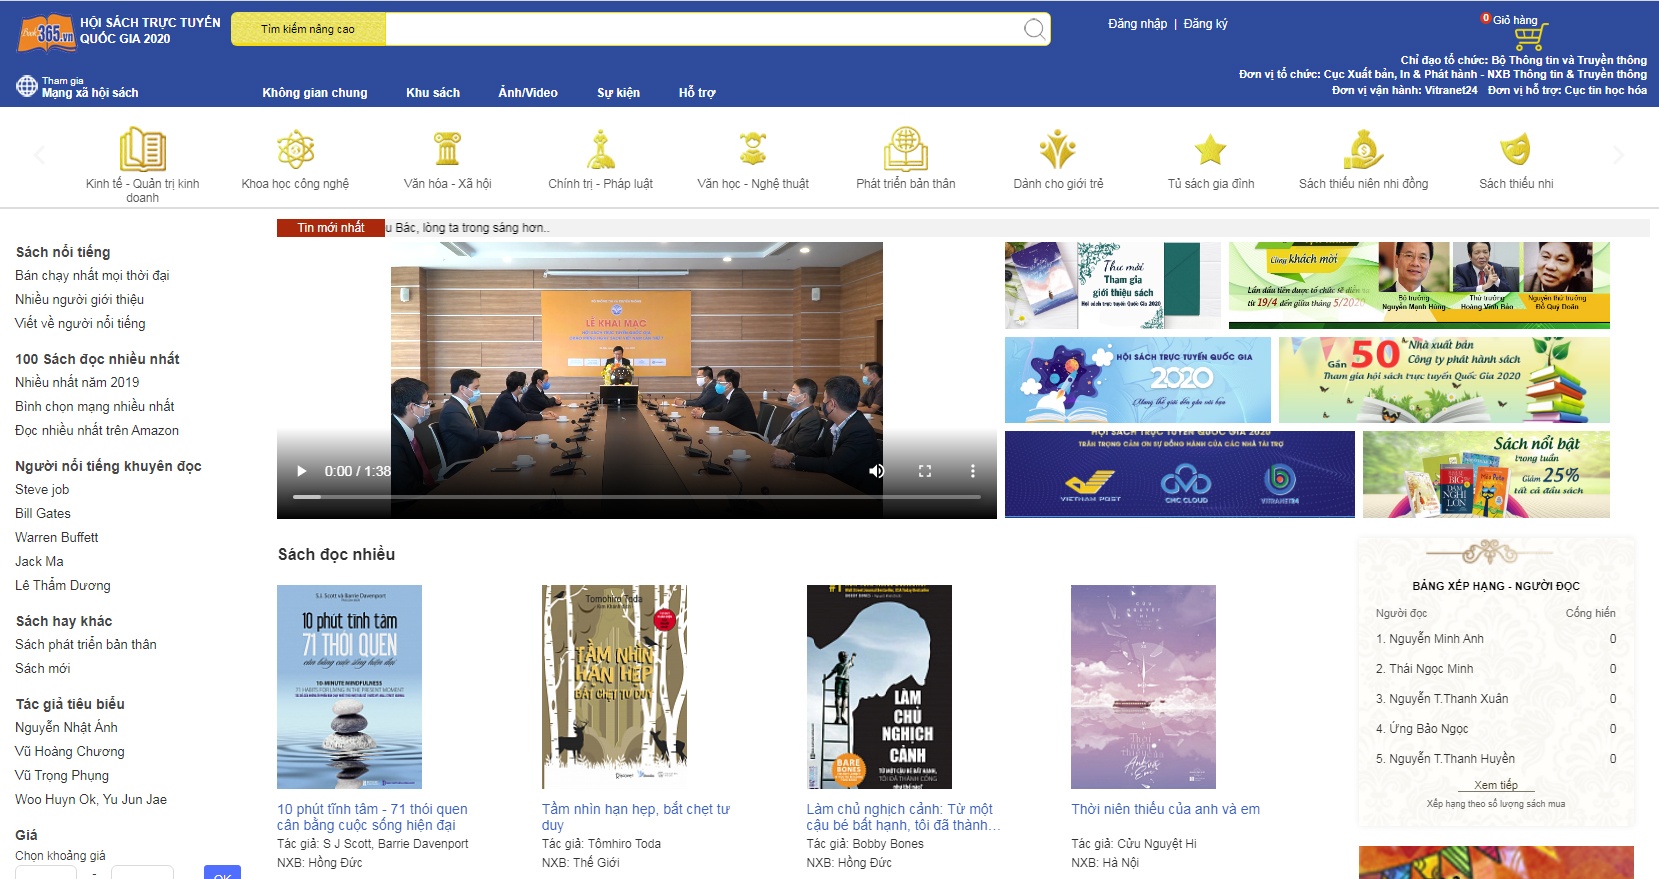
Task: Play the opening ceremony video
Action: [301, 471]
